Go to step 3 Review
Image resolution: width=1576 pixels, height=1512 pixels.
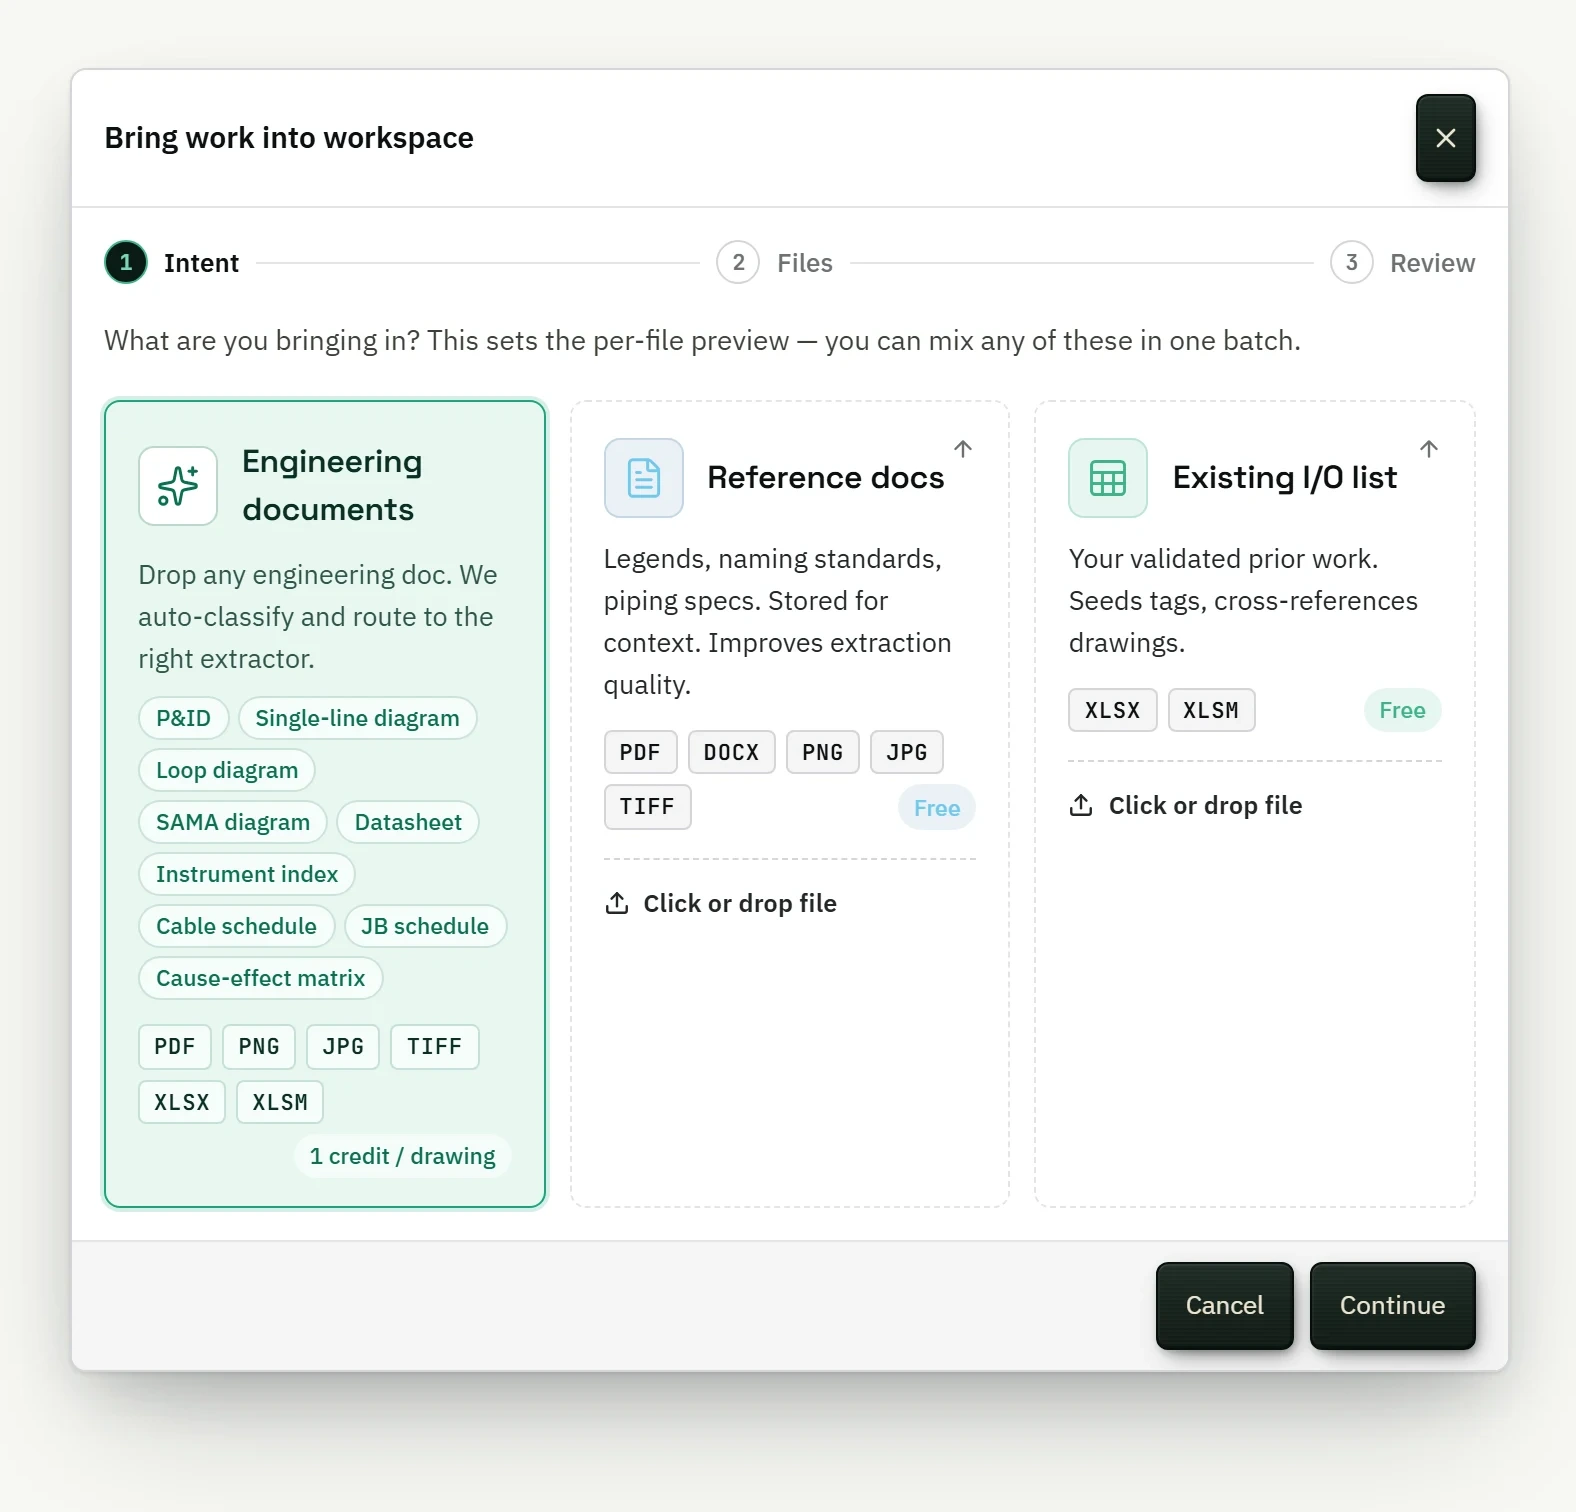[1403, 263]
